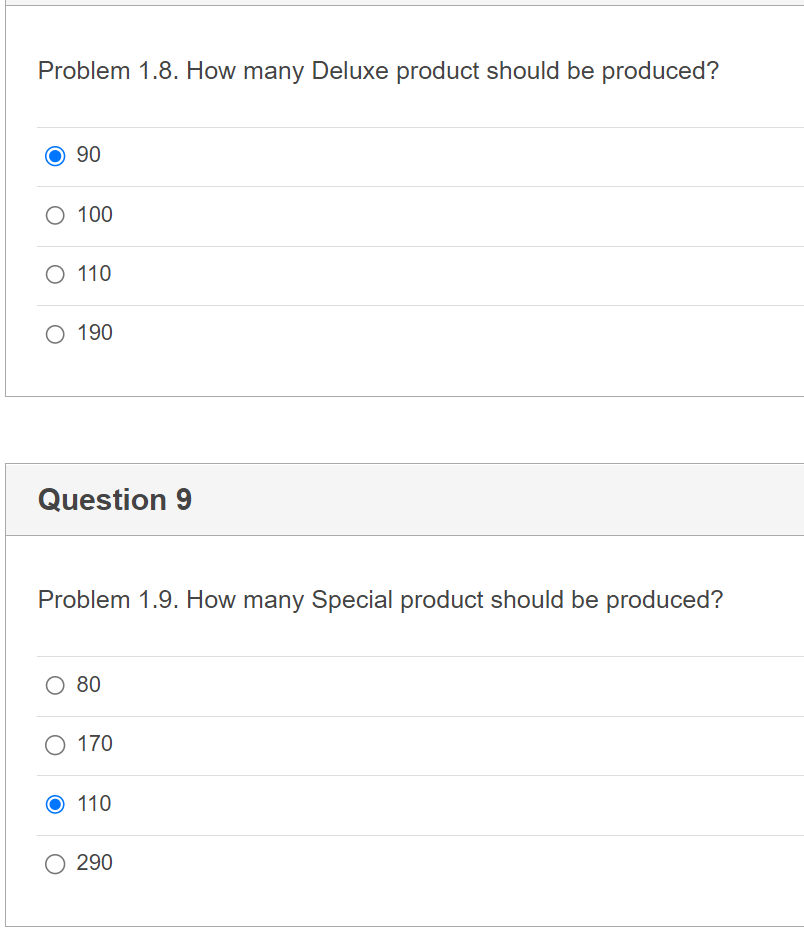The width and height of the screenshot is (804, 949).
Task: Choose 100 radio button for Deluxe product
Action: [x=56, y=216]
